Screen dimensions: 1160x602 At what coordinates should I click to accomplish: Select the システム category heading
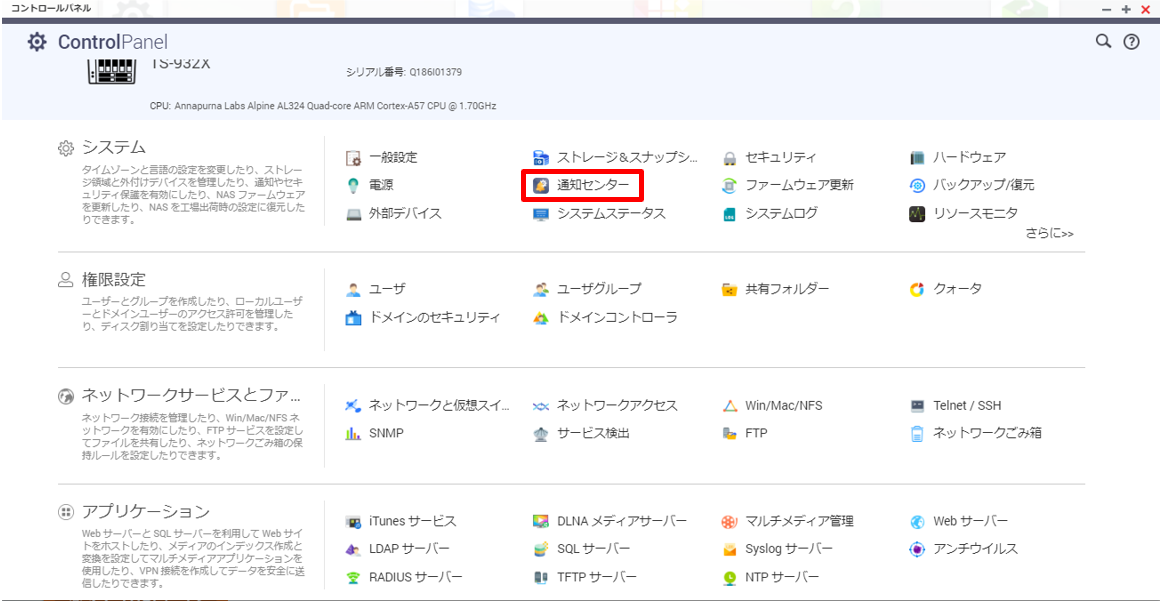click(x=113, y=147)
